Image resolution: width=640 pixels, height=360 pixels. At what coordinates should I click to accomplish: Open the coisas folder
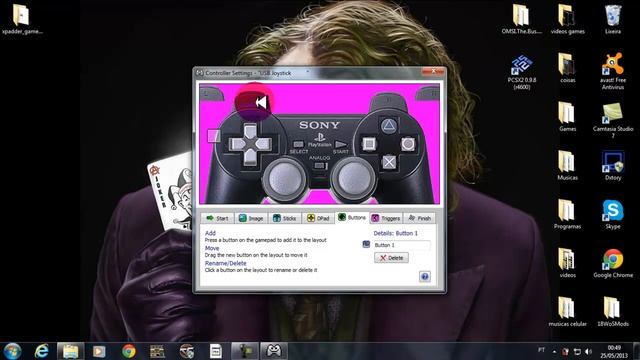567,68
